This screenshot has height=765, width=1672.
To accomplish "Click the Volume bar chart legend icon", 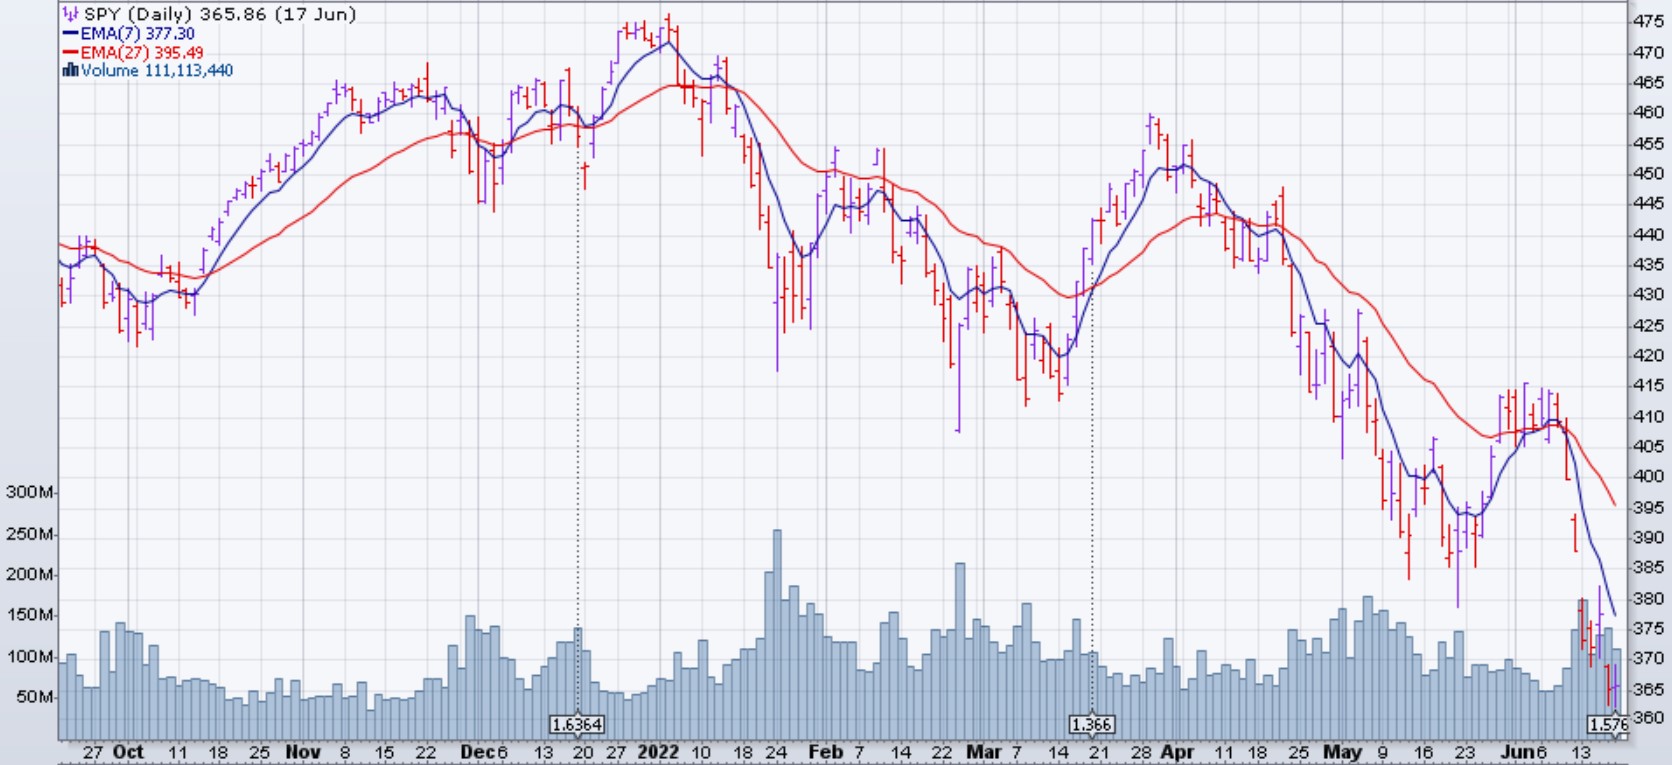I will (x=70, y=70).
